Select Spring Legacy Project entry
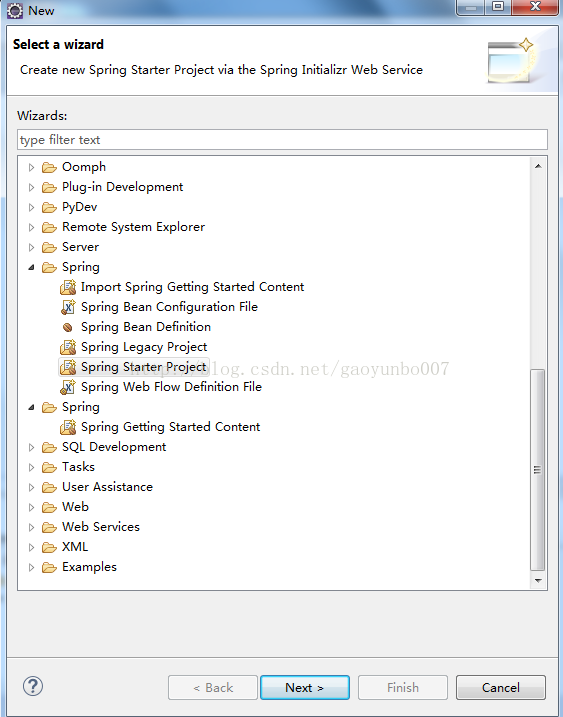This screenshot has width=563, height=717. click(x=144, y=347)
